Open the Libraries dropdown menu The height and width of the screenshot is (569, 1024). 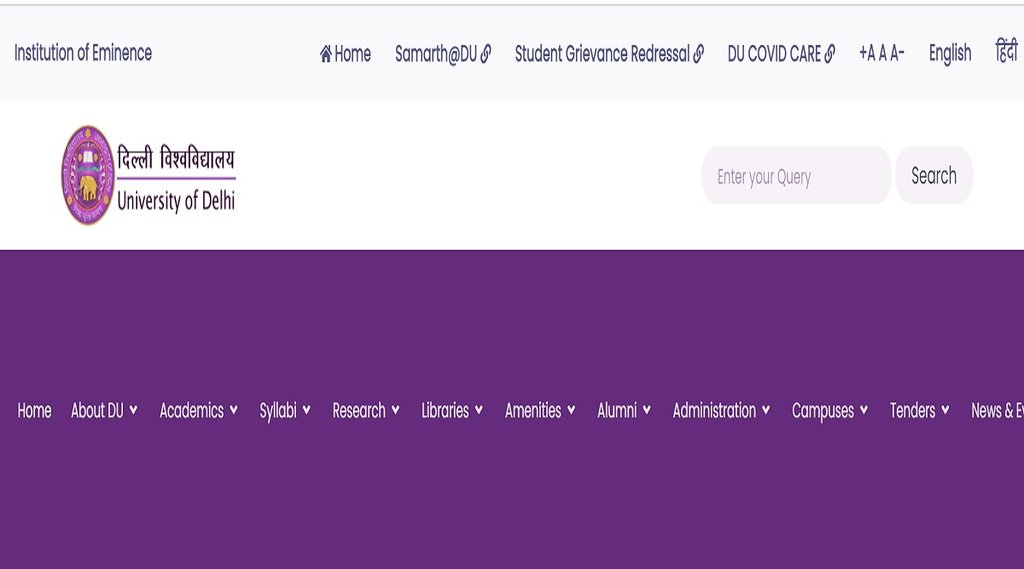pyautogui.click(x=452, y=410)
